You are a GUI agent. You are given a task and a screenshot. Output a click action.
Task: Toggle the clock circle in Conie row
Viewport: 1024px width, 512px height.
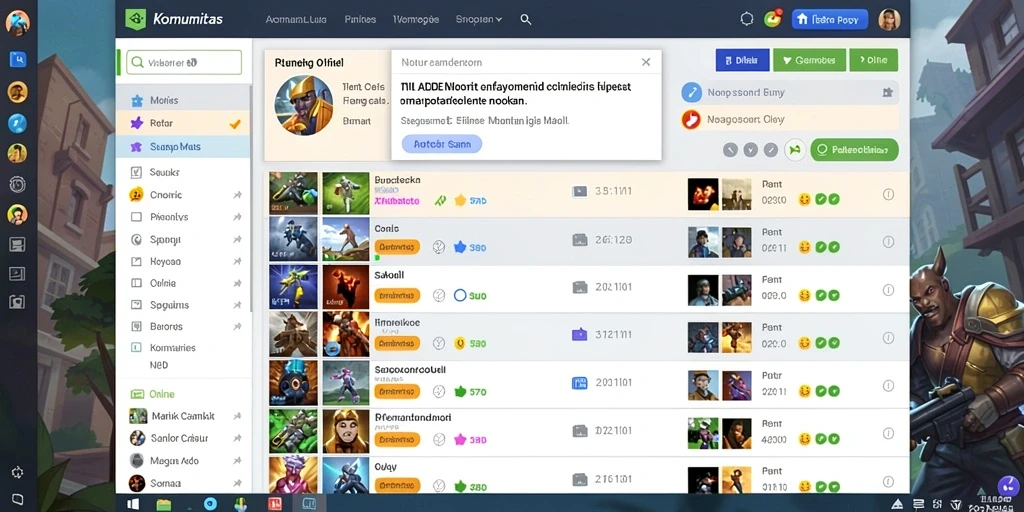[439, 247]
